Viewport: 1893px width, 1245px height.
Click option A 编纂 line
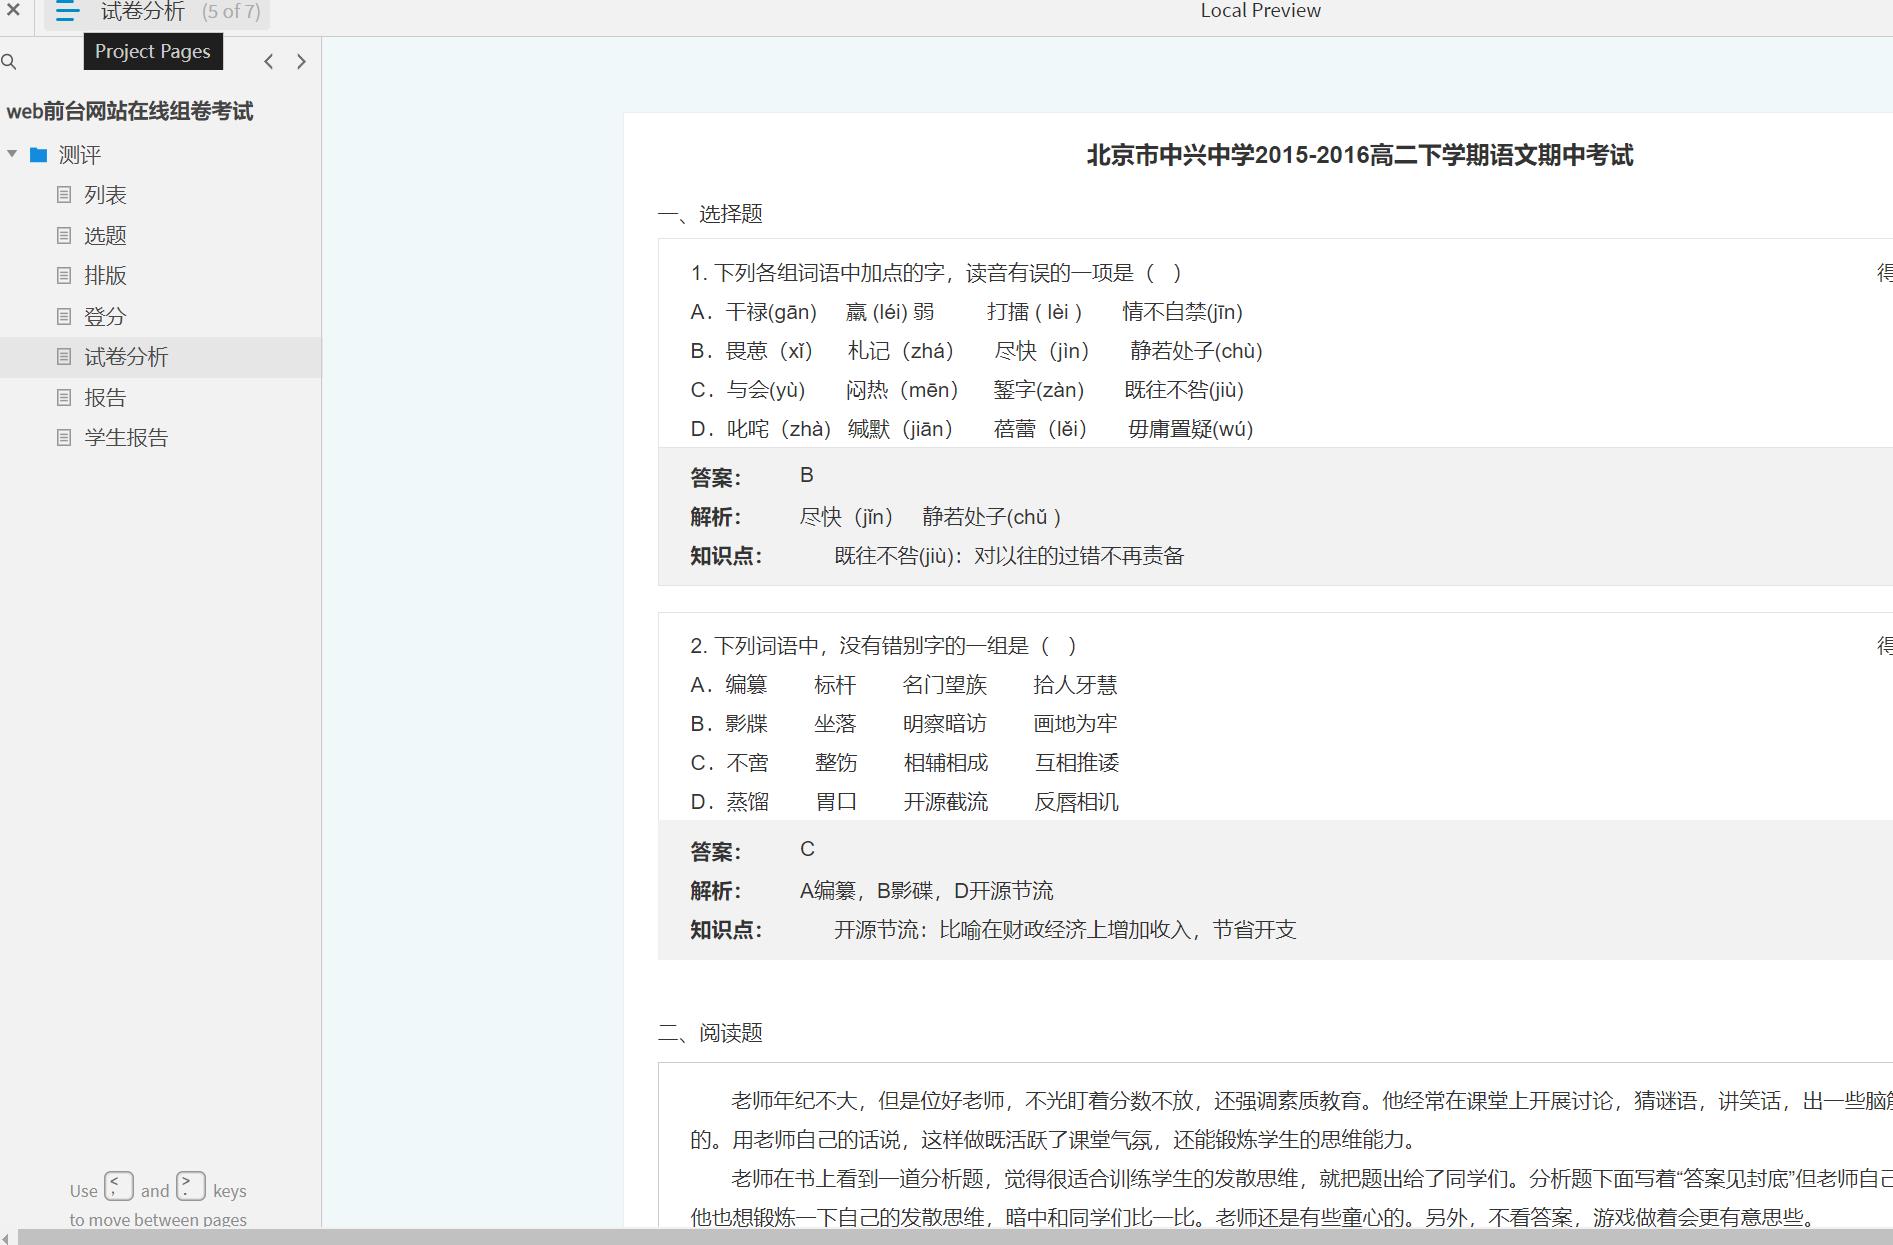[904, 685]
